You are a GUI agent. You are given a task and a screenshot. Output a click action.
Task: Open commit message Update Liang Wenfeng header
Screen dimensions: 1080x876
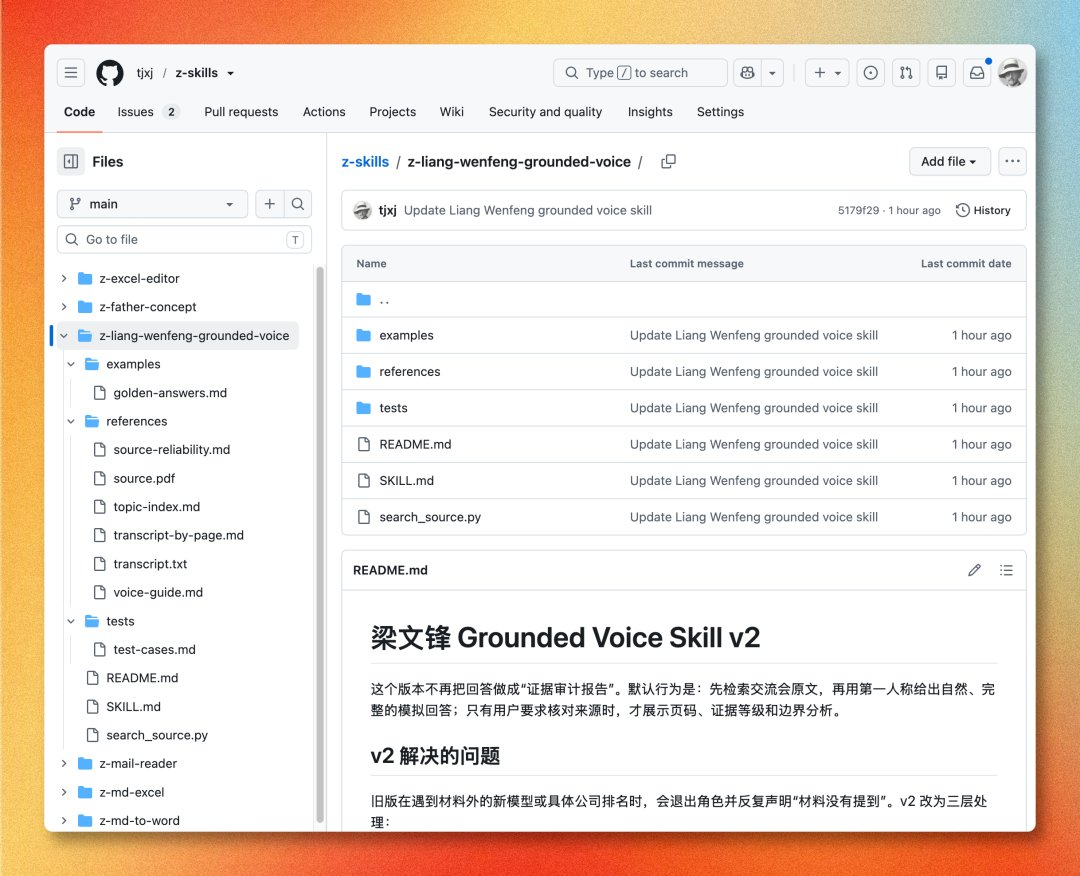tap(528, 211)
